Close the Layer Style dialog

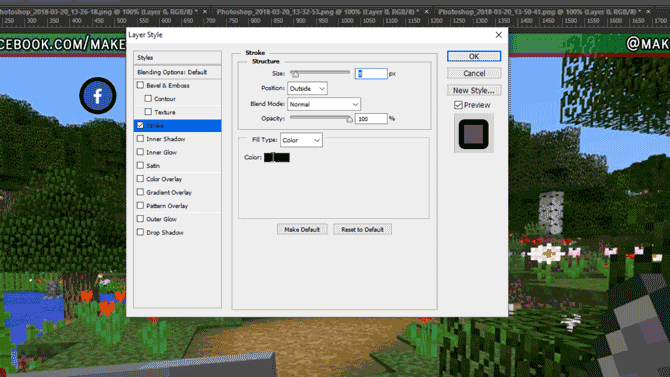coord(499,35)
